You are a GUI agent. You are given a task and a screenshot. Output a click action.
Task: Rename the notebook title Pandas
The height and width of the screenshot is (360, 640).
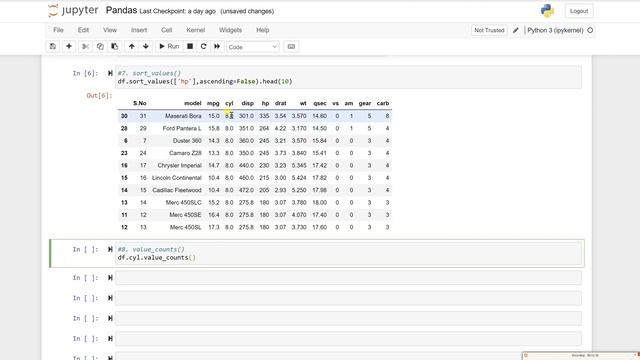click(x=121, y=10)
